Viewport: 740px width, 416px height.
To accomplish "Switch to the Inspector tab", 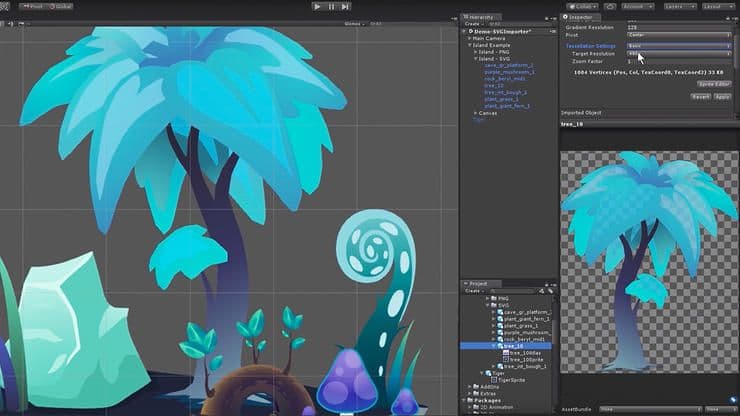I will pos(578,17).
